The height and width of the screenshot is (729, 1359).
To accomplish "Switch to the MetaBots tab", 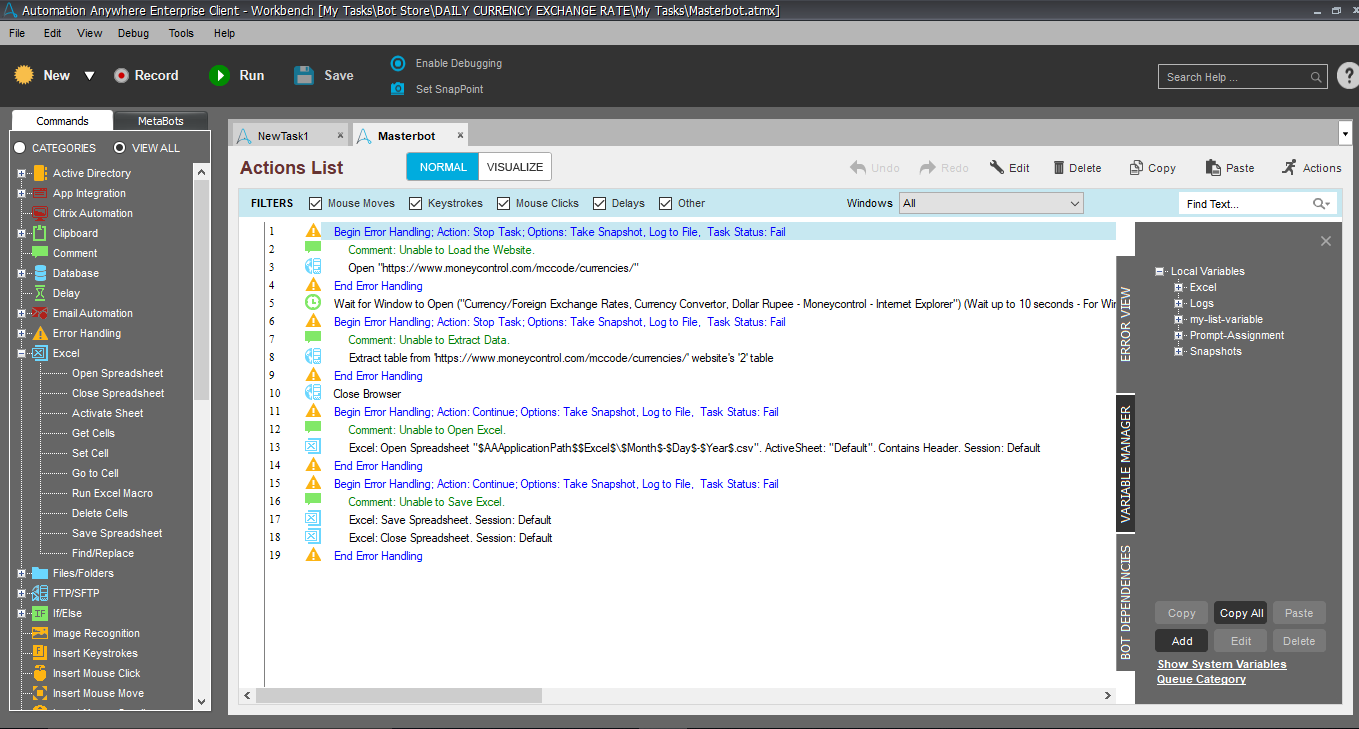I will tap(160, 121).
